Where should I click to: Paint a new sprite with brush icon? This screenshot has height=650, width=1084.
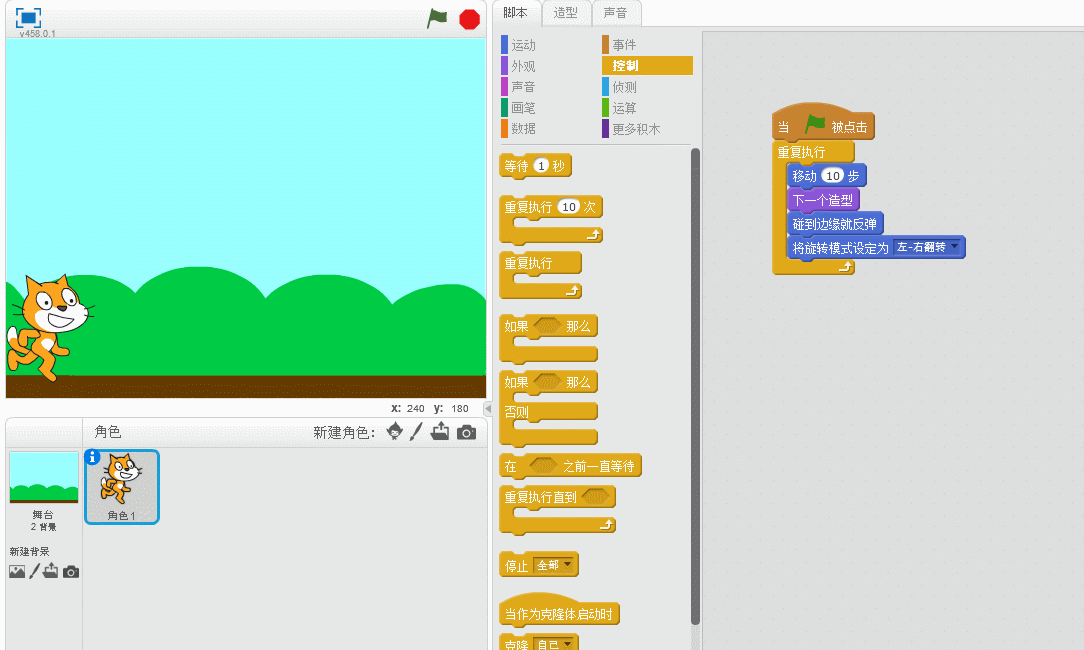[416, 431]
